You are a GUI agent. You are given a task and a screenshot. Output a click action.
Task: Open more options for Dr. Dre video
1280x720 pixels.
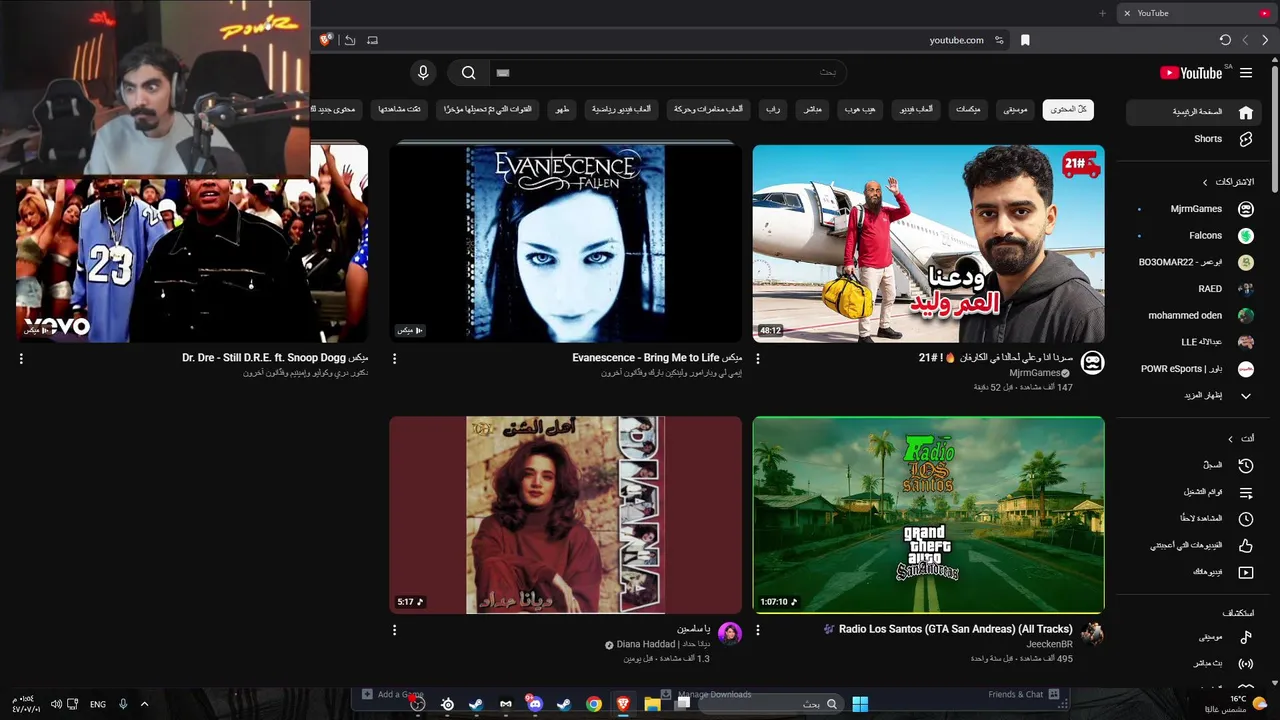21,358
